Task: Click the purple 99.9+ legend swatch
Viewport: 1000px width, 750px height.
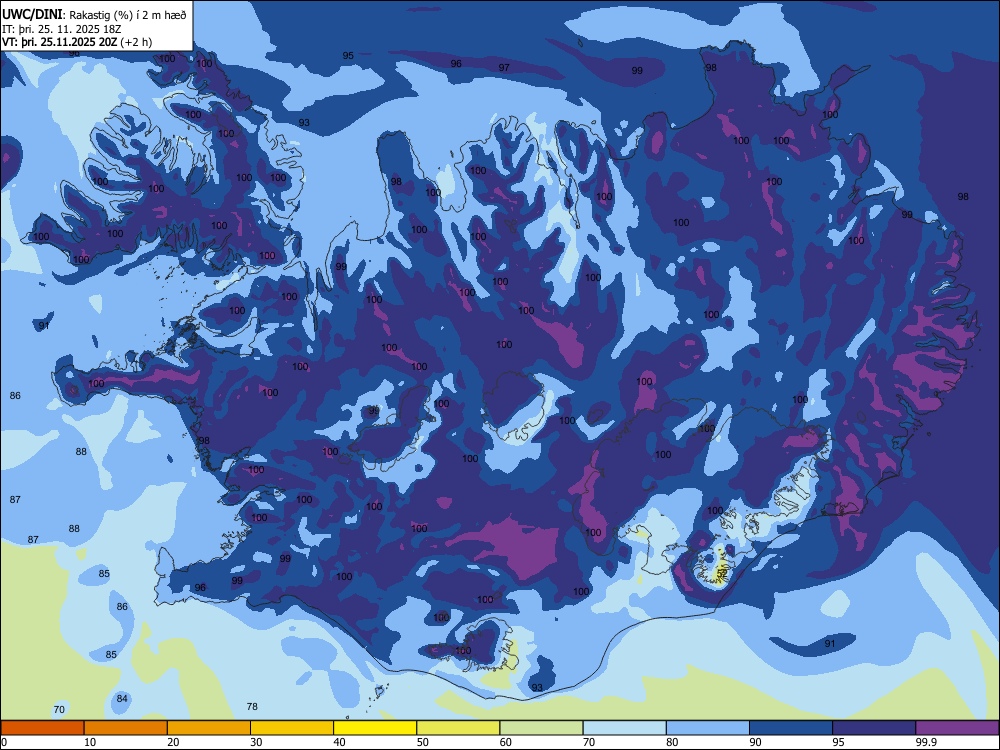Action: pos(957,728)
